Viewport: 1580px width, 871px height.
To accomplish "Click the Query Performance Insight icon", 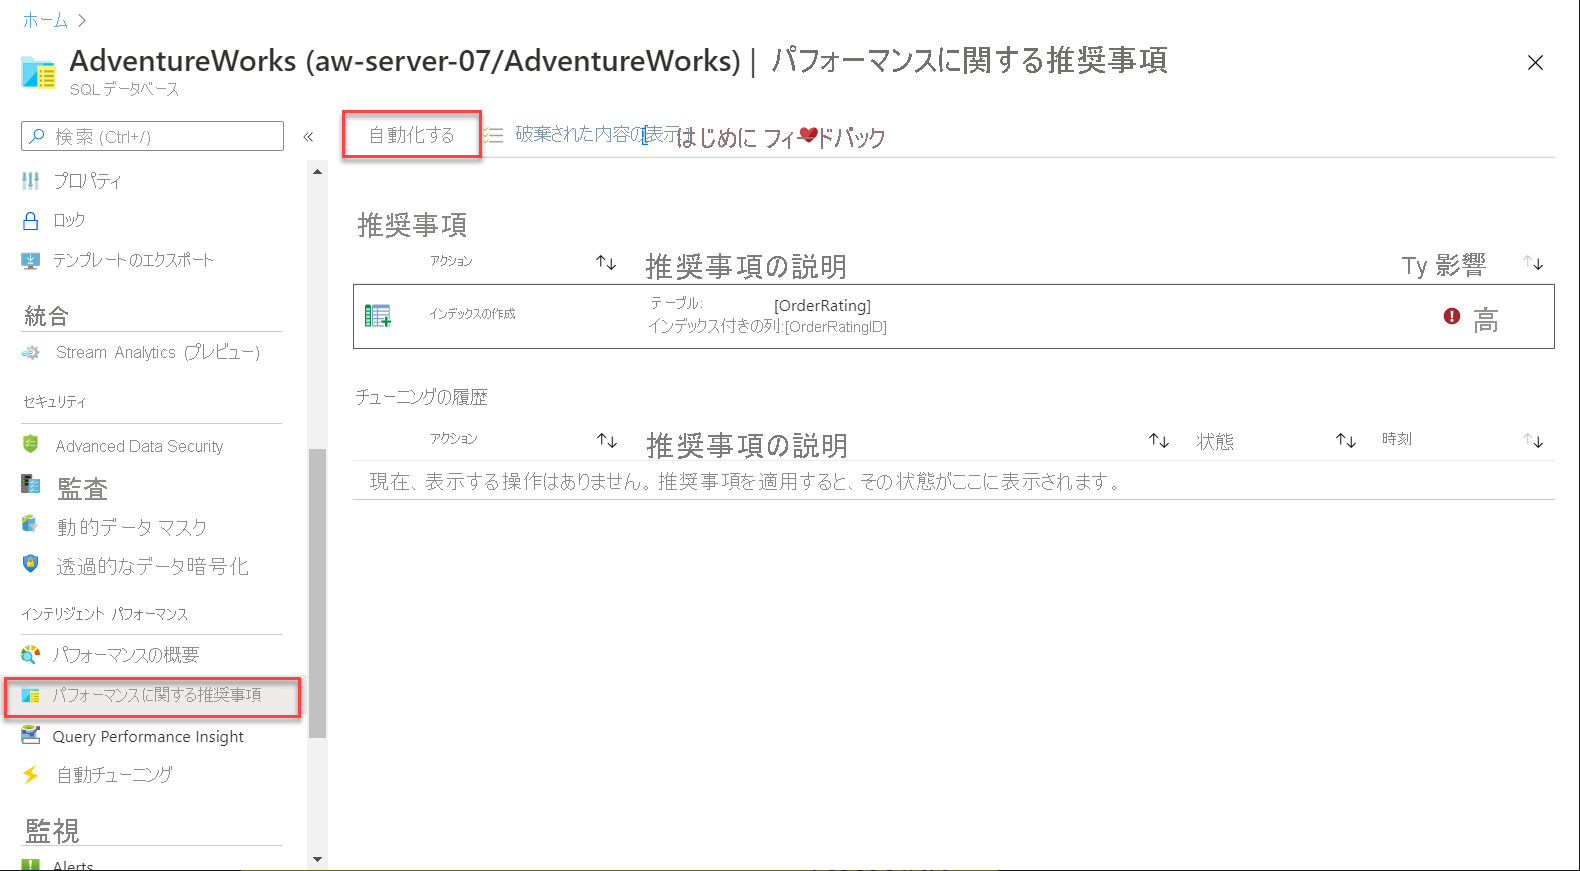I will pos(31,735).
